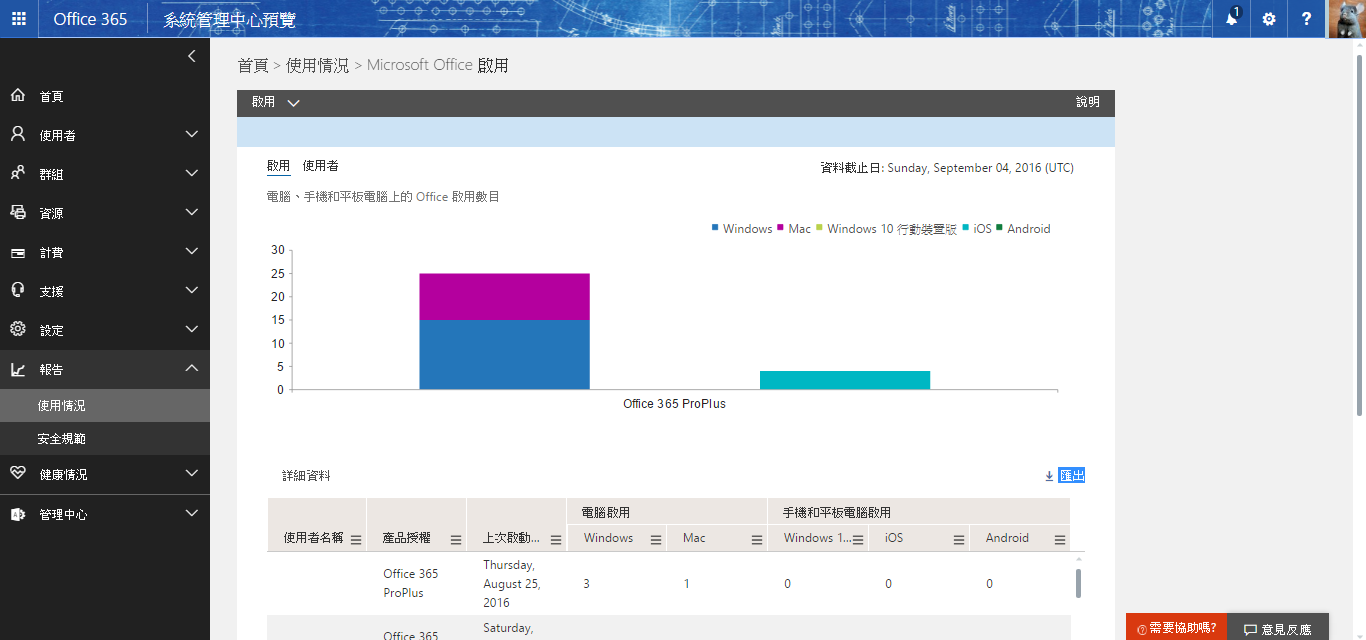1366x640 pixels.
Task: Toggle the Mac legend swatch
Action: 780,228
